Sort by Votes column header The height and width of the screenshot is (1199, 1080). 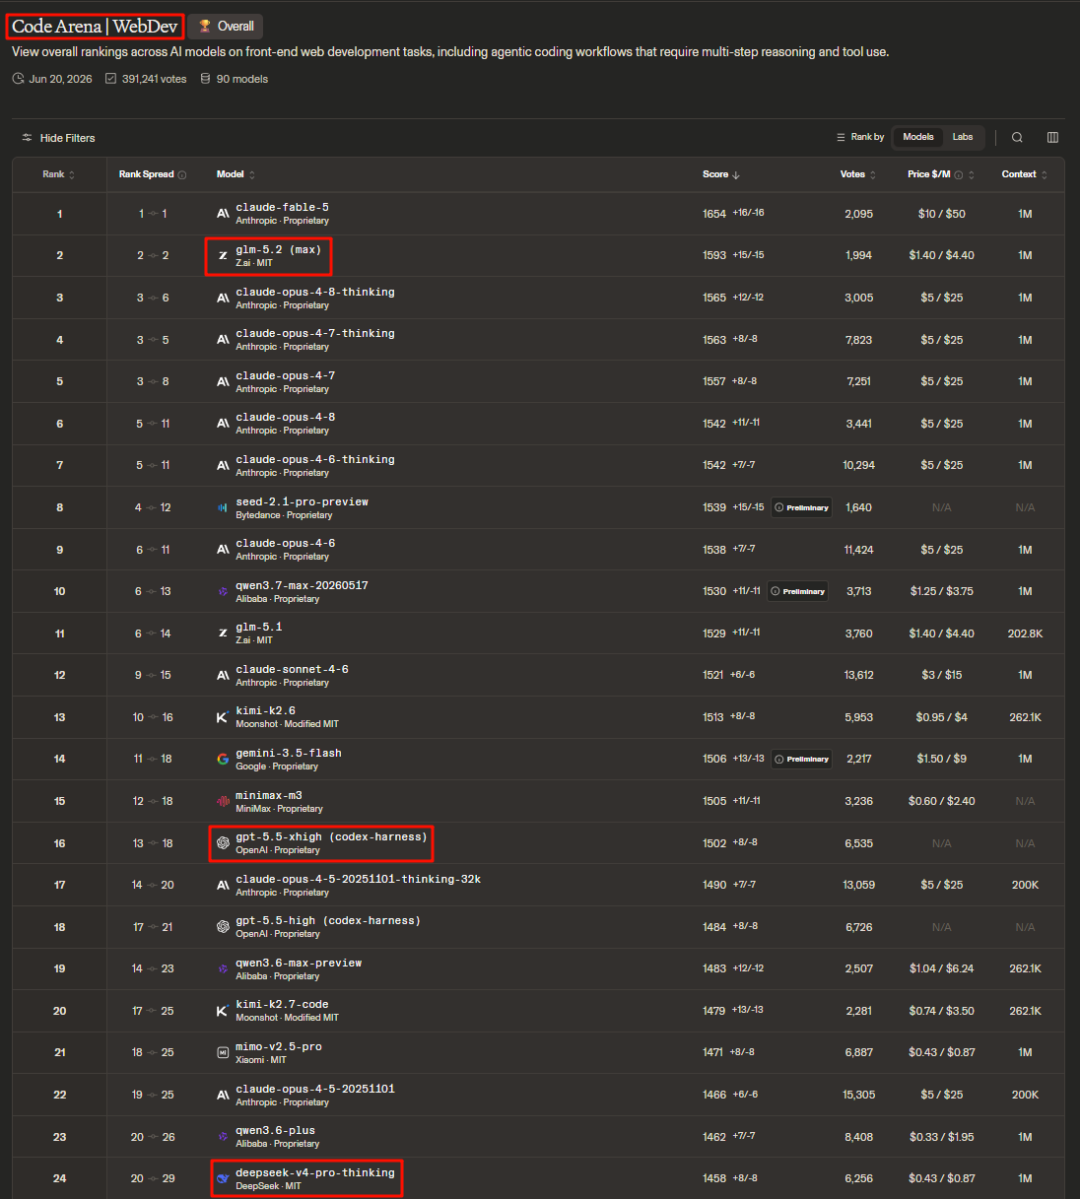(857, 174)
